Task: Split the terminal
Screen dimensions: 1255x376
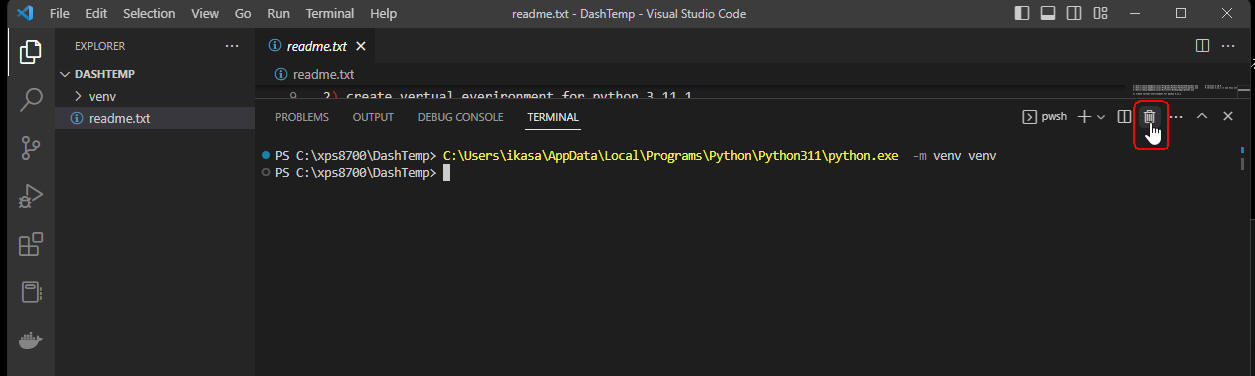Action: [1124, 117]
